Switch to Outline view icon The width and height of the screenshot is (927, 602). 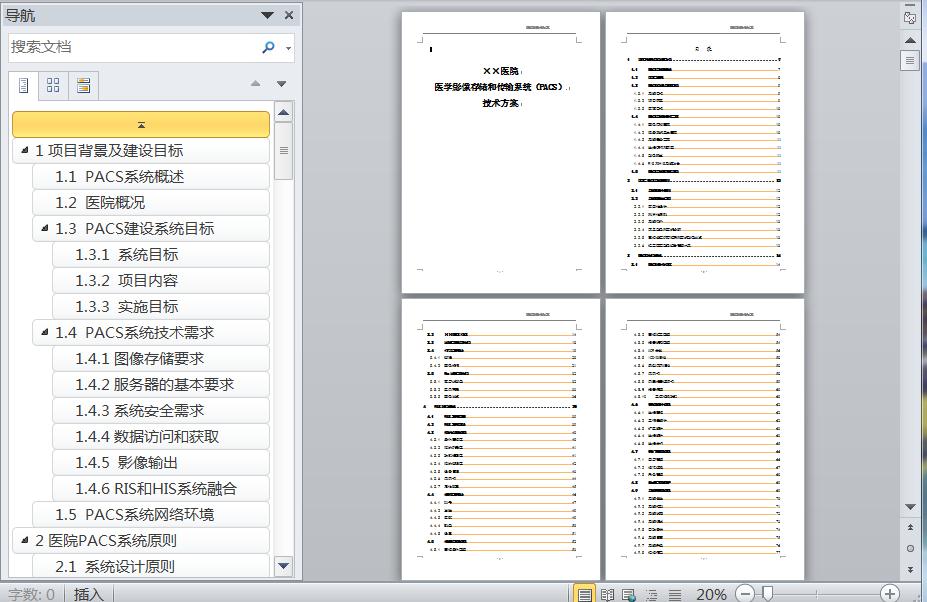(652, 594)
